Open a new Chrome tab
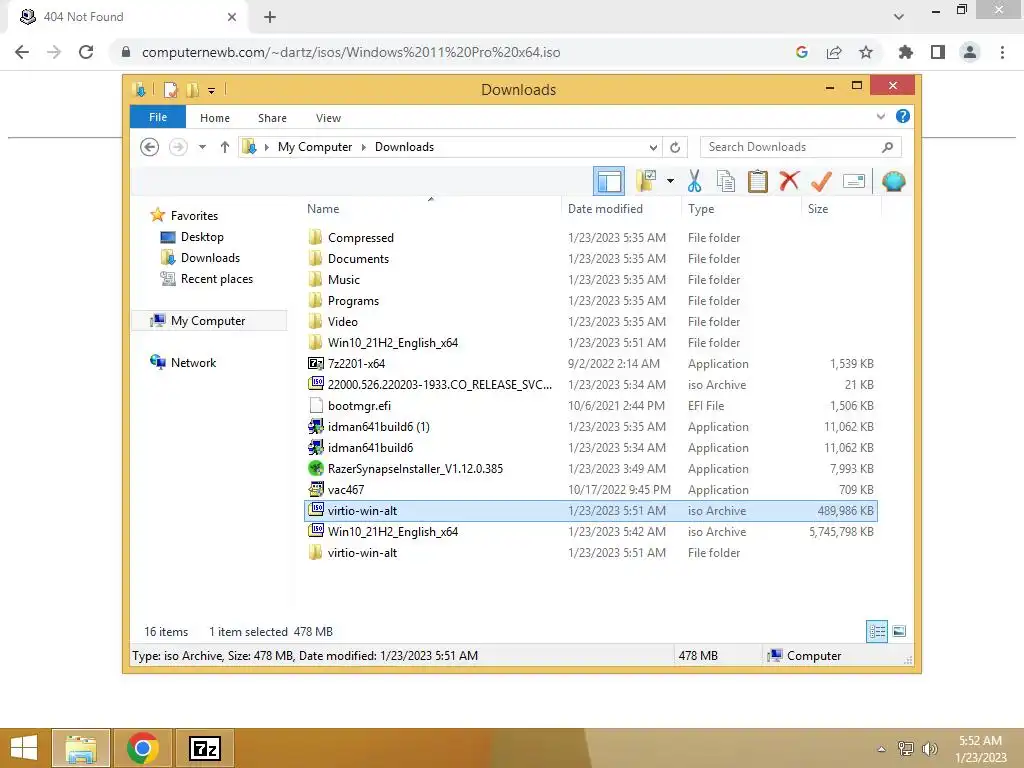 click(x=270, y=17)
